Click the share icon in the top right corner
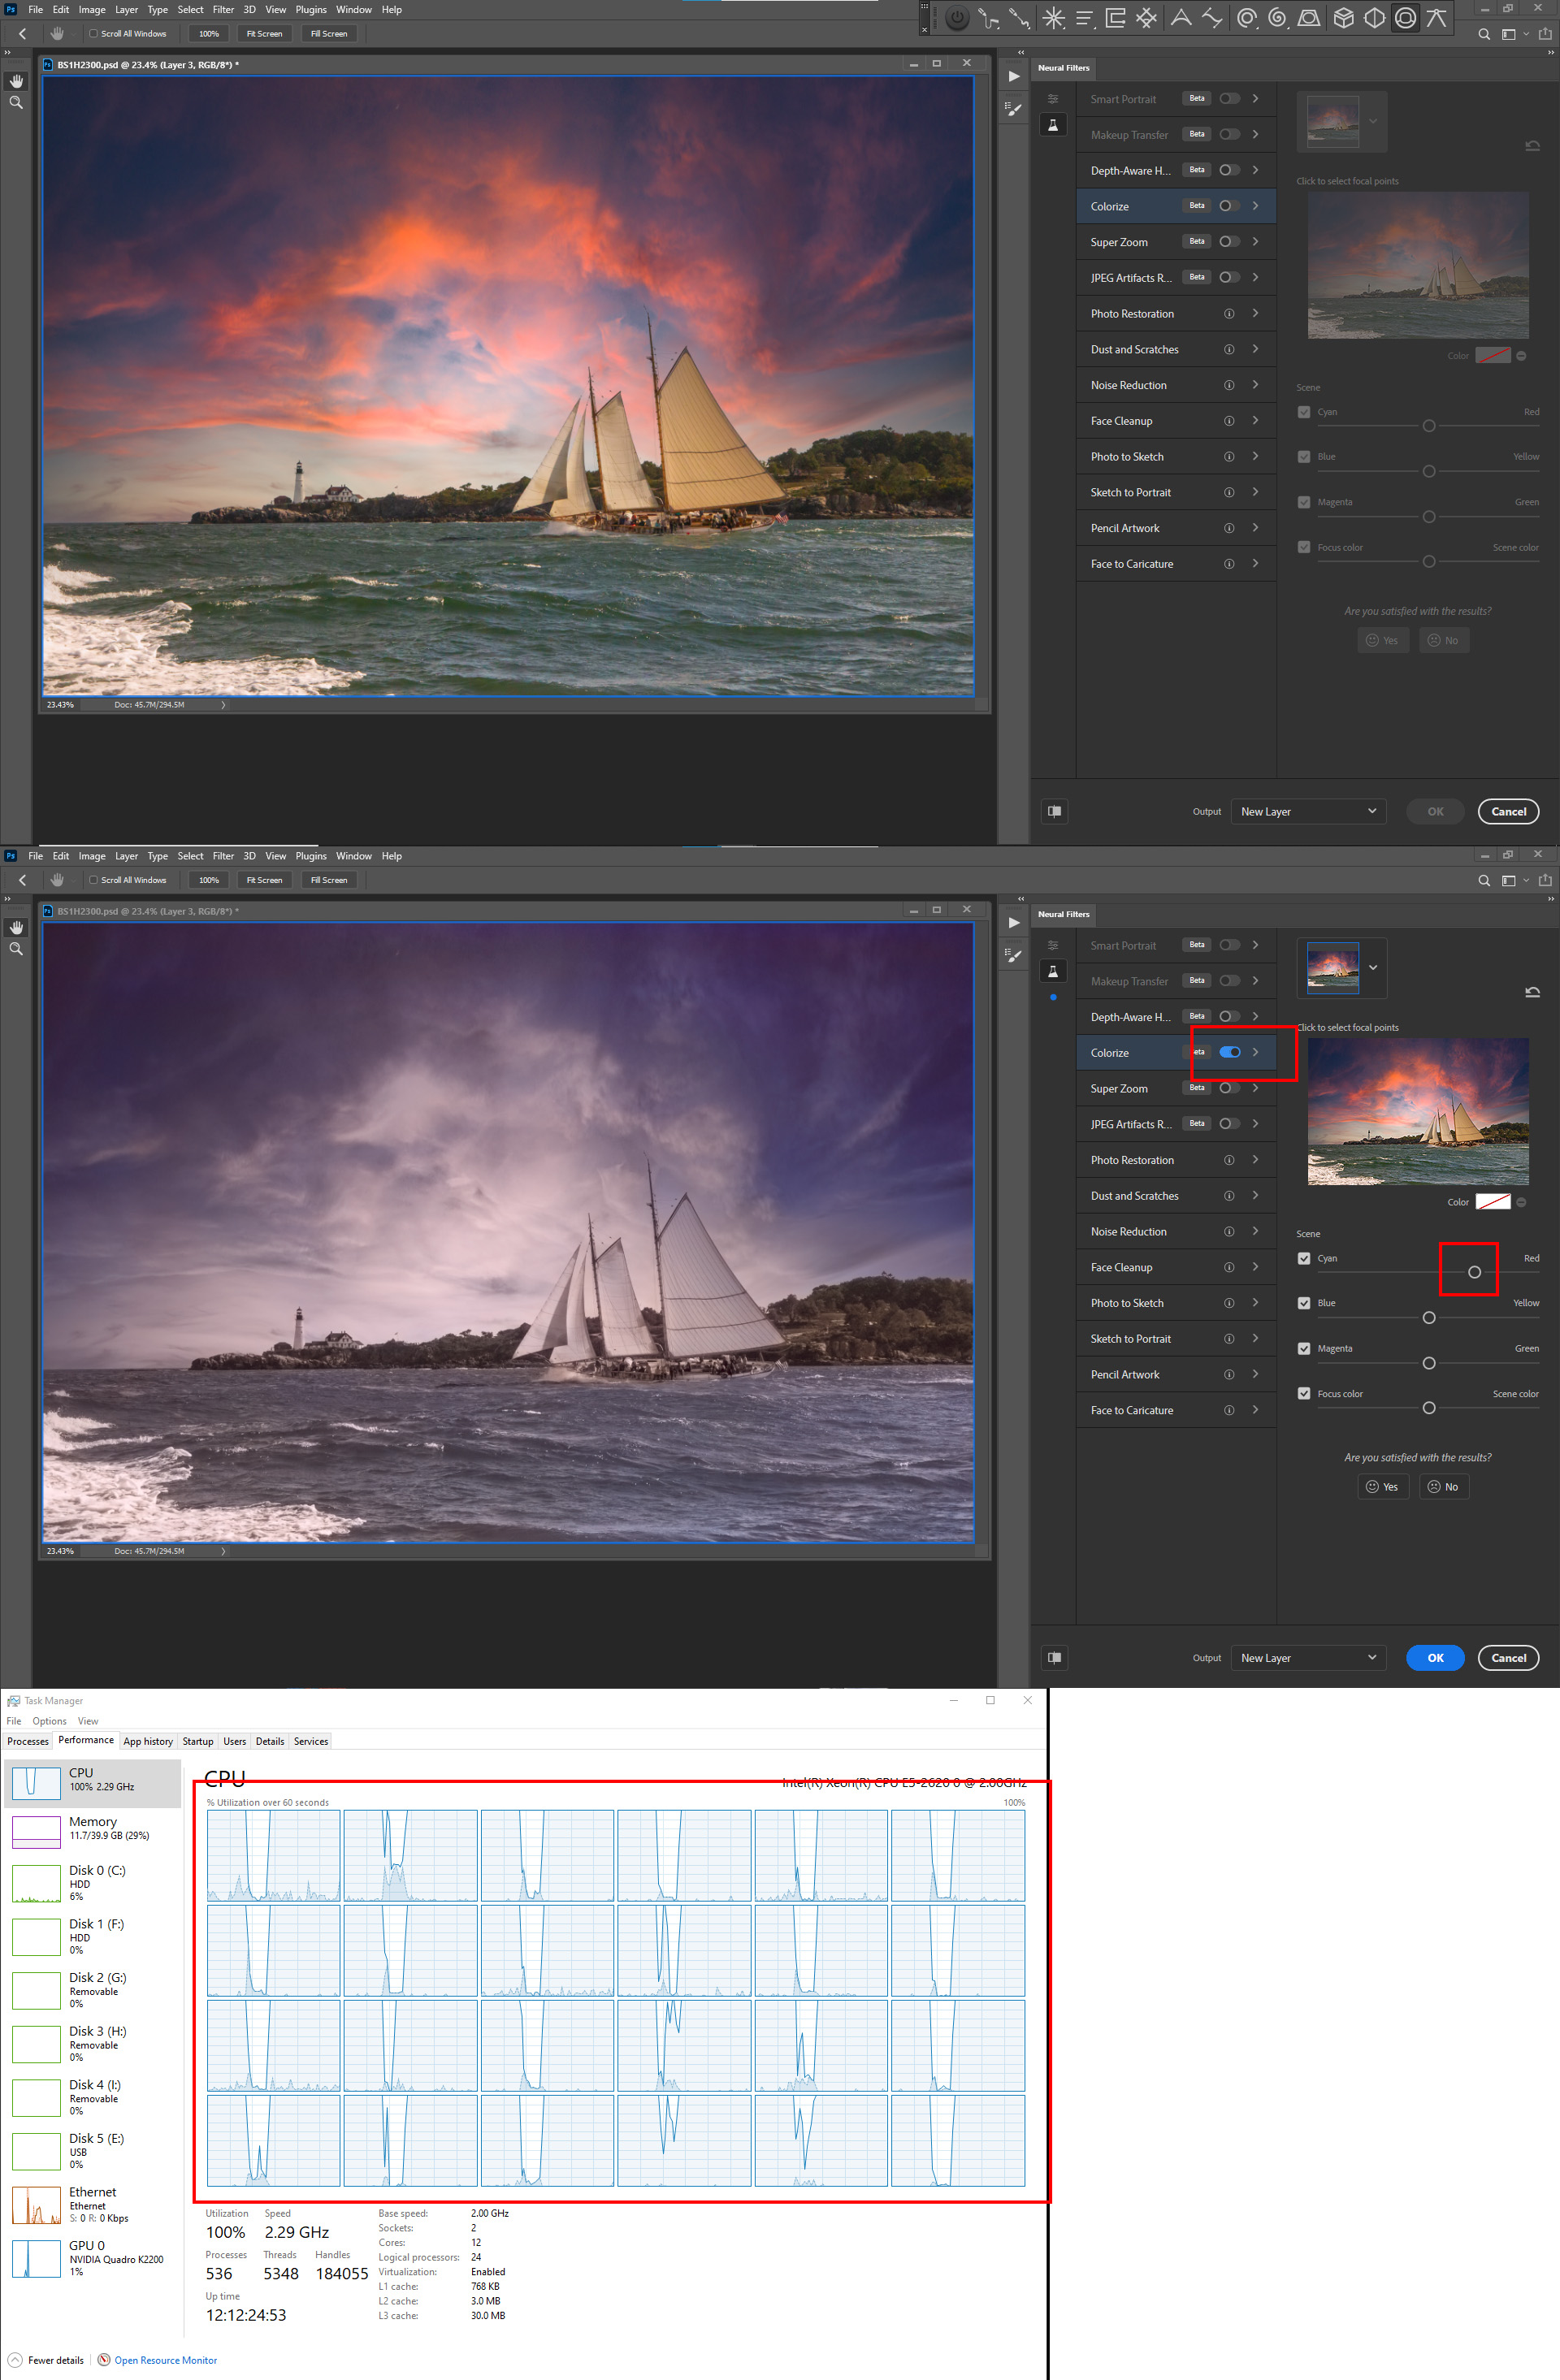Image resolution: width=1560 pixels, height=2380 pixels. [1546, 33]
